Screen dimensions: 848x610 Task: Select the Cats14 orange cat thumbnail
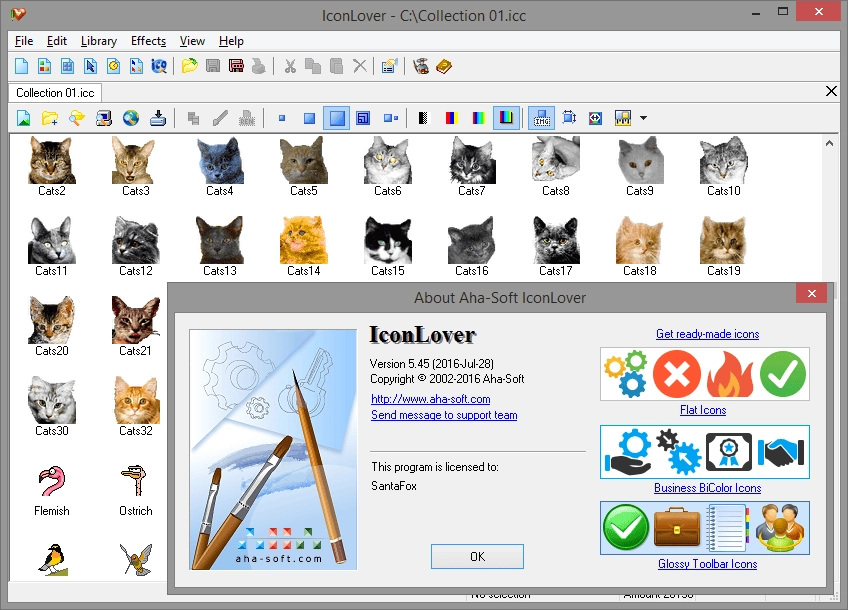click(303, 246)
